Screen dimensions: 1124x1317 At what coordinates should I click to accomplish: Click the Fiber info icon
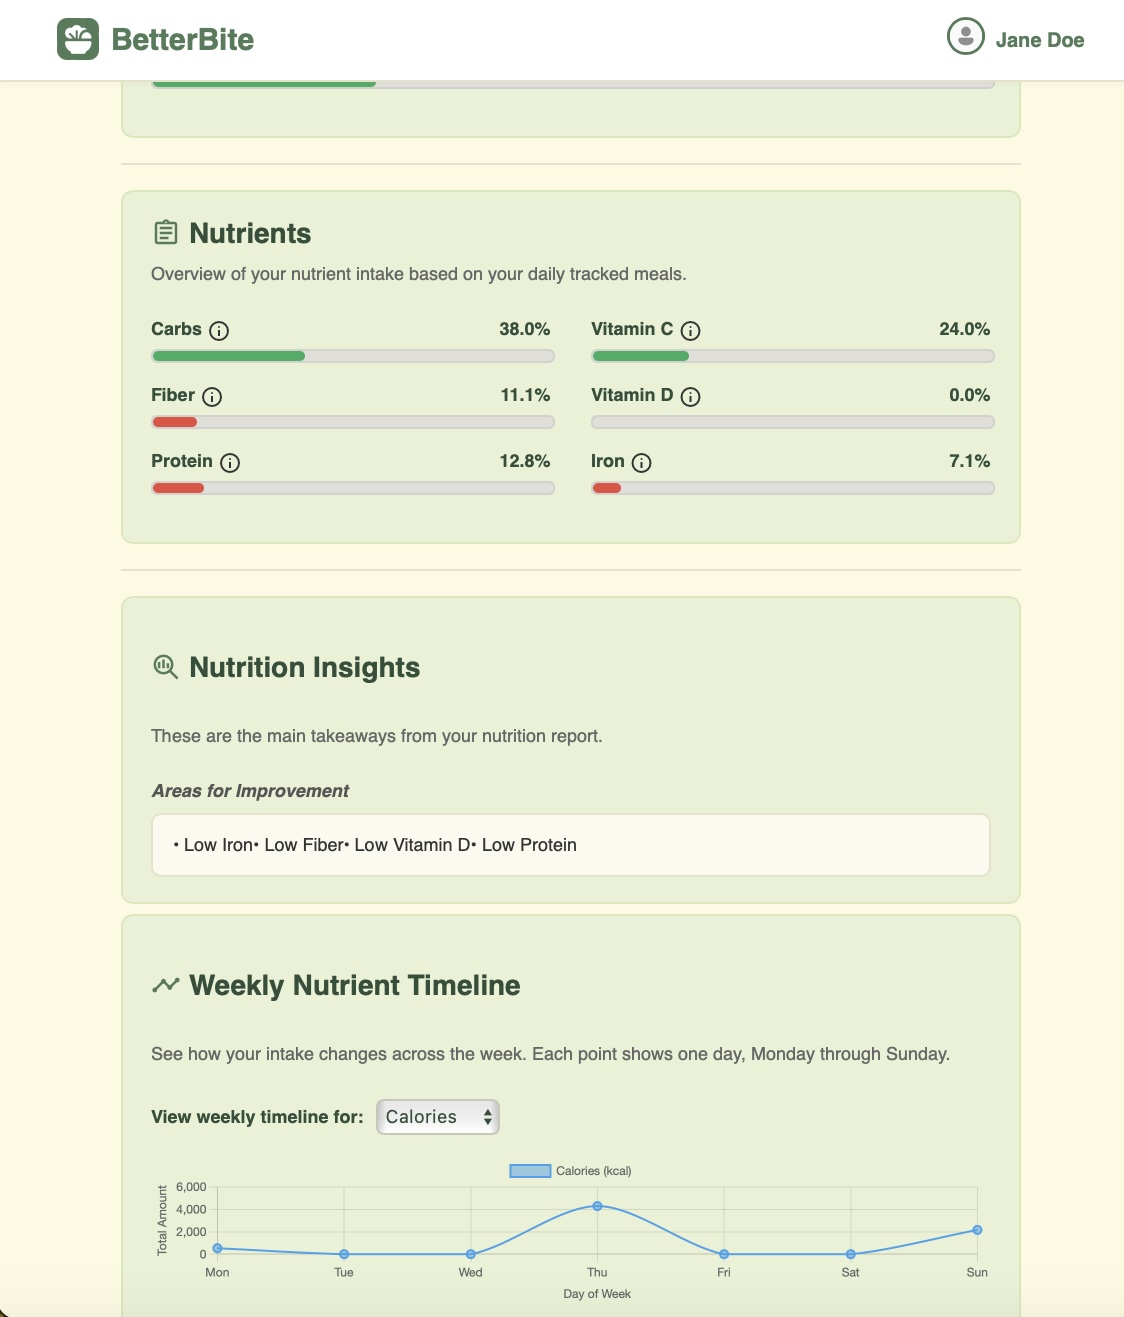(211, 397)
